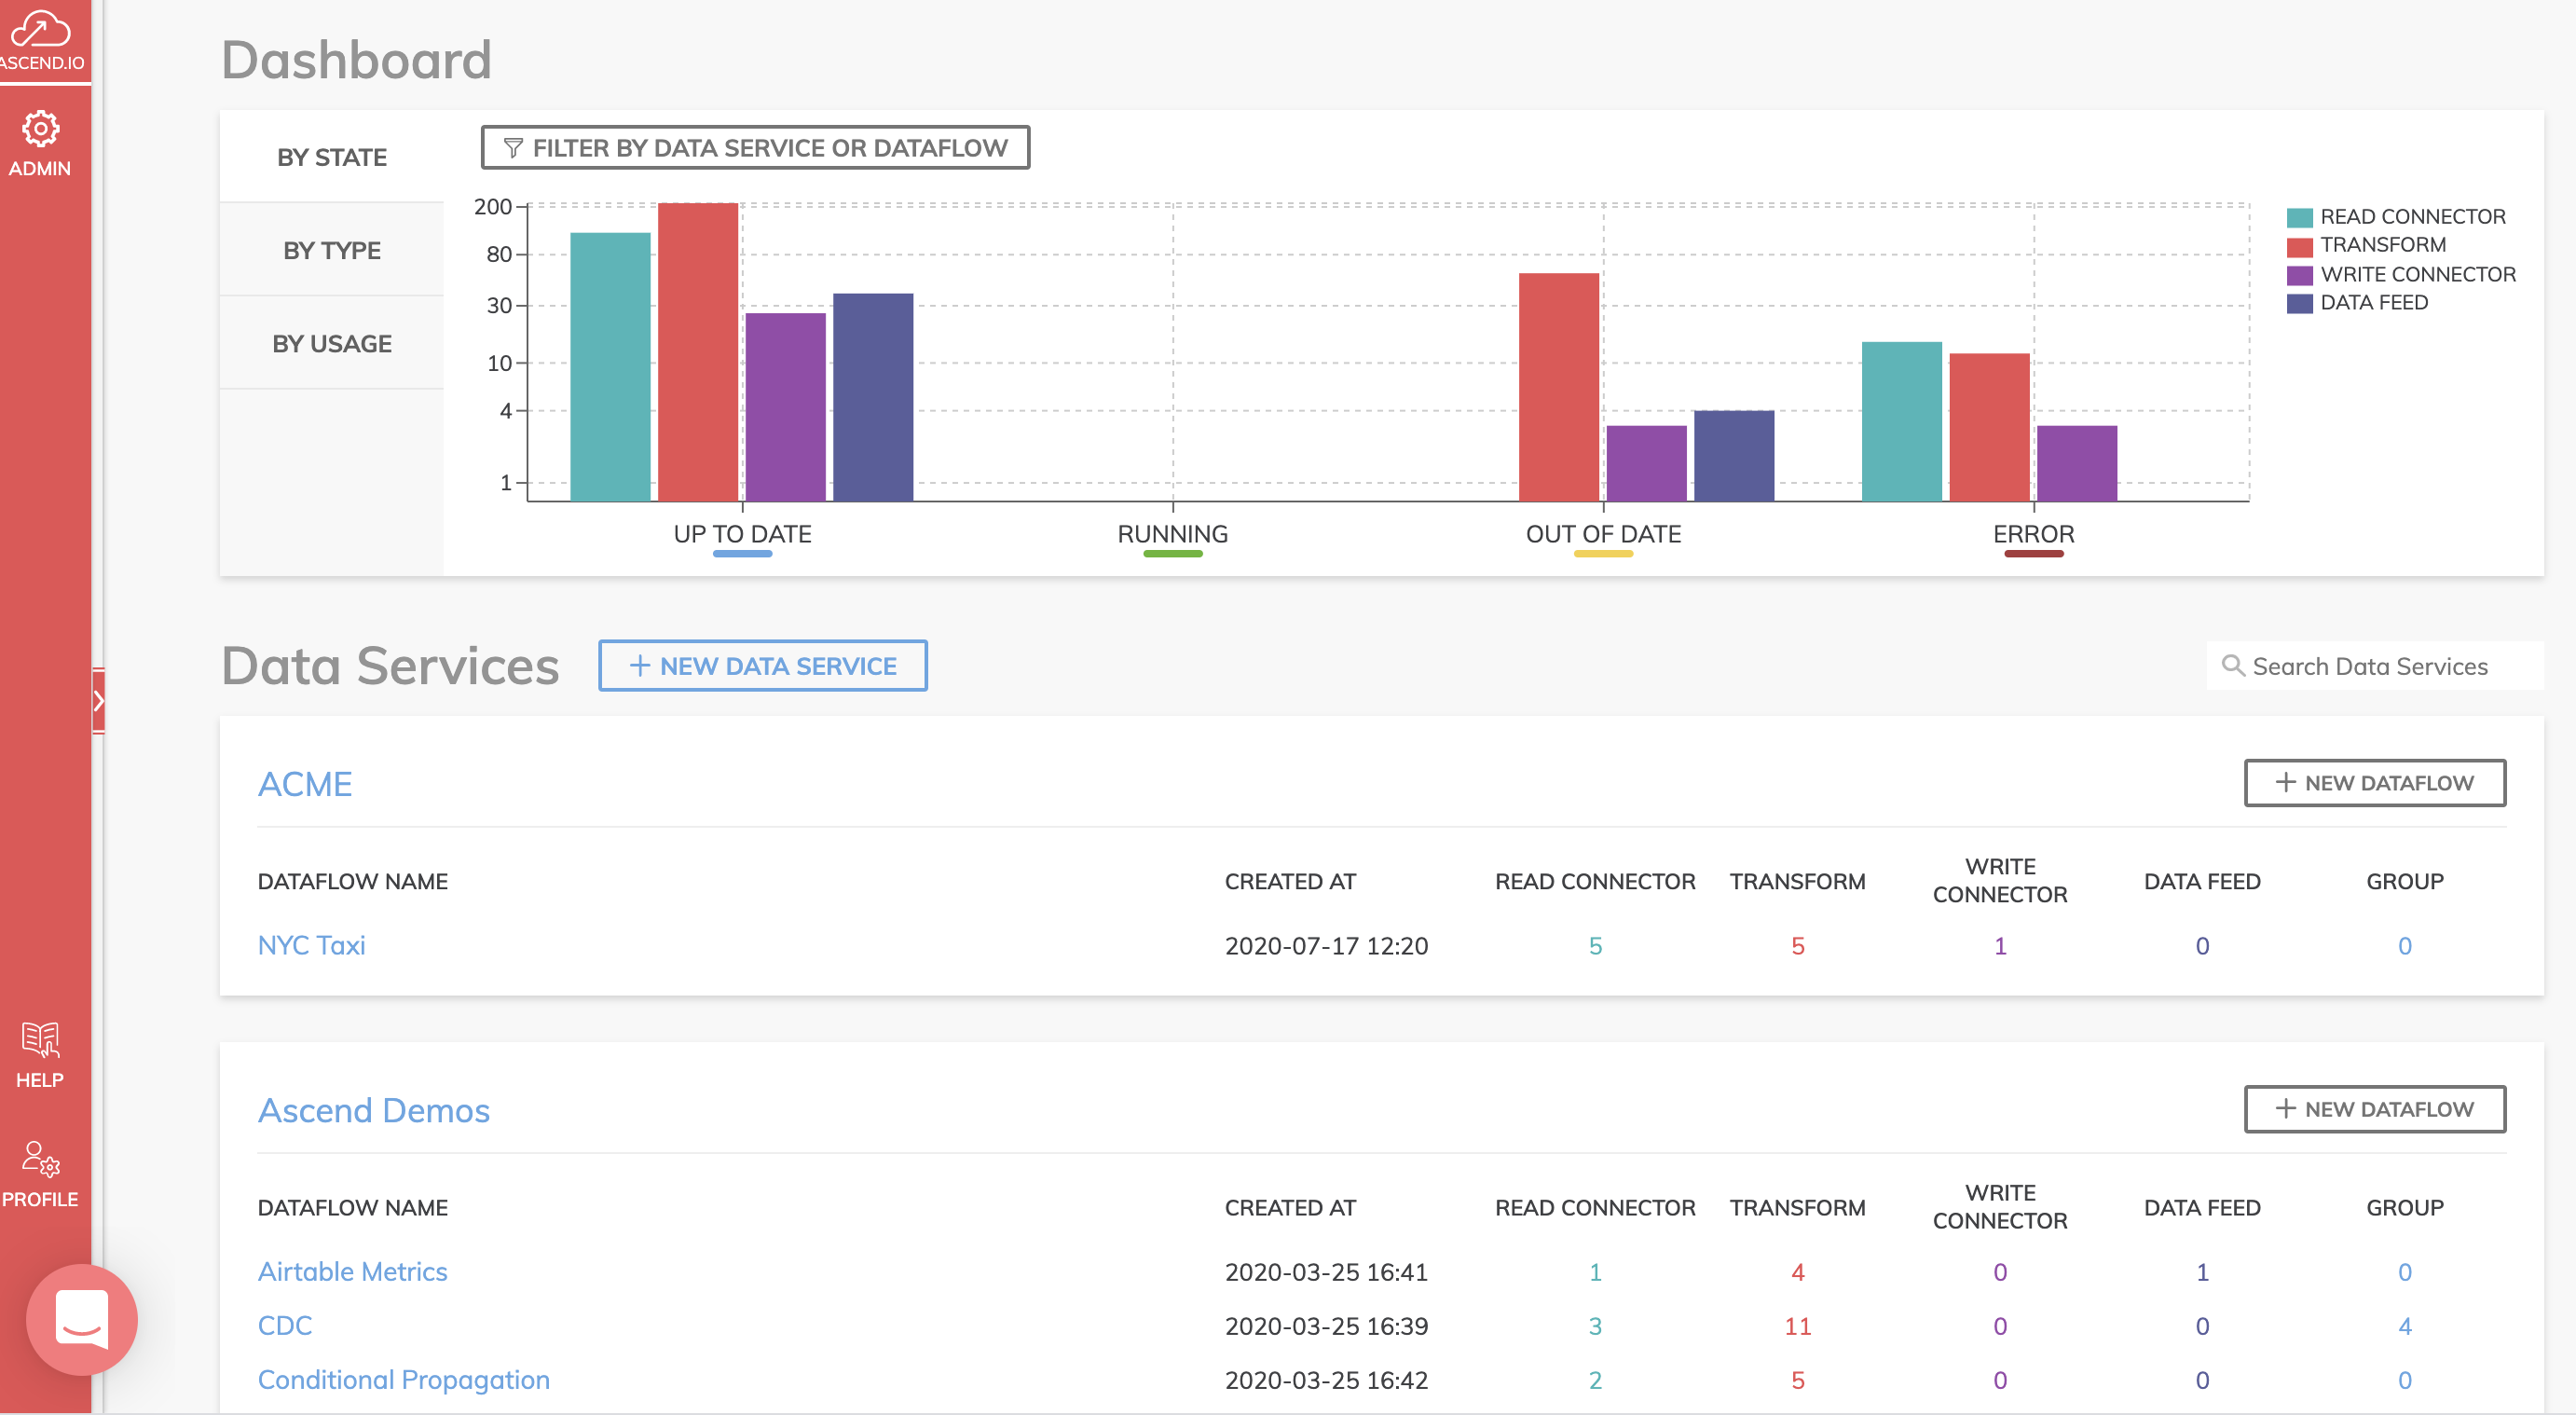The image size is (2576, 1415).
Task: Click Airtable Metrics transform count 4
Action: (x=1797, y=1271)
